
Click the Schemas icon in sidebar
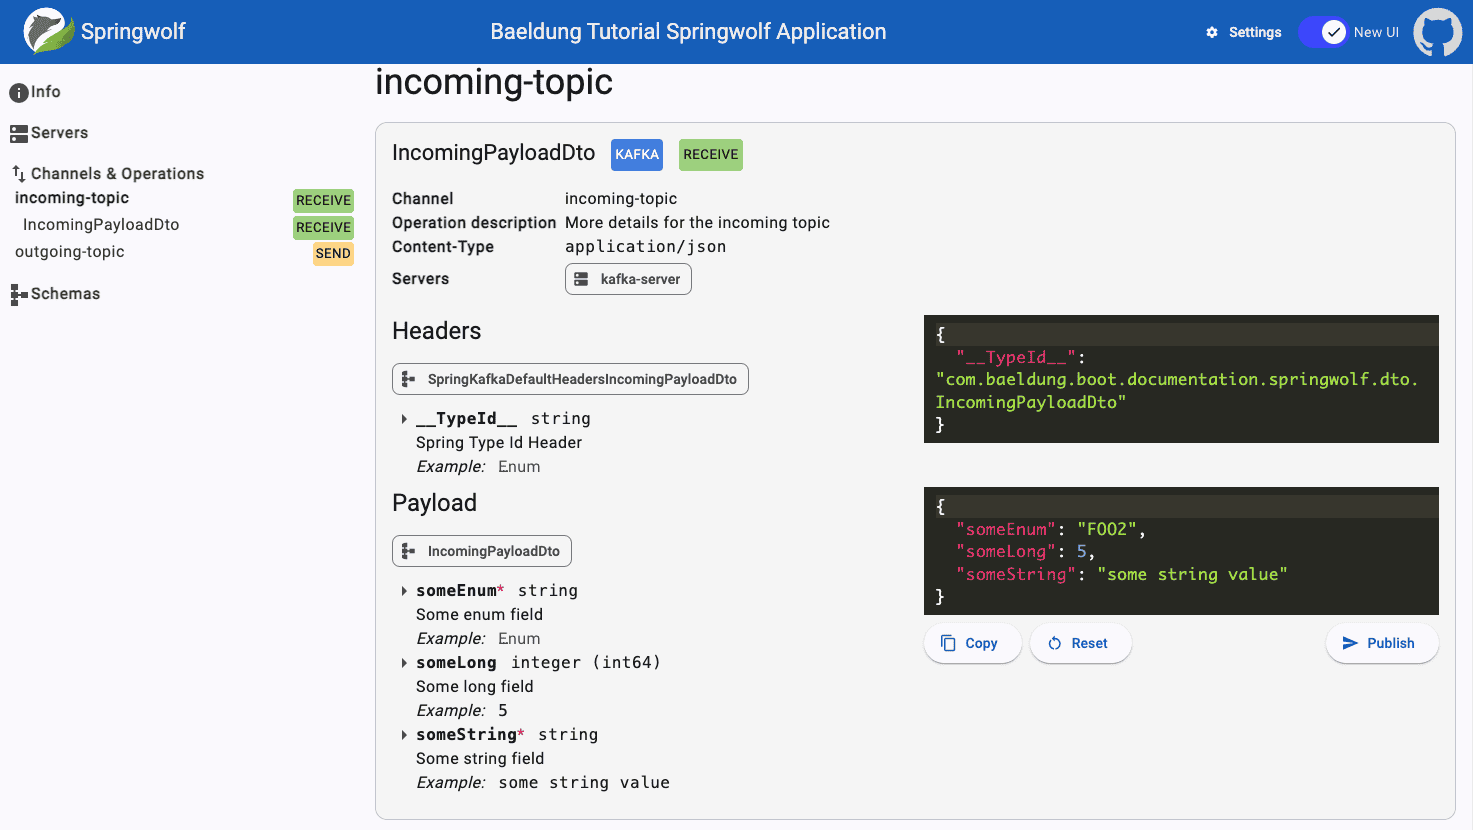click(18, 294)
